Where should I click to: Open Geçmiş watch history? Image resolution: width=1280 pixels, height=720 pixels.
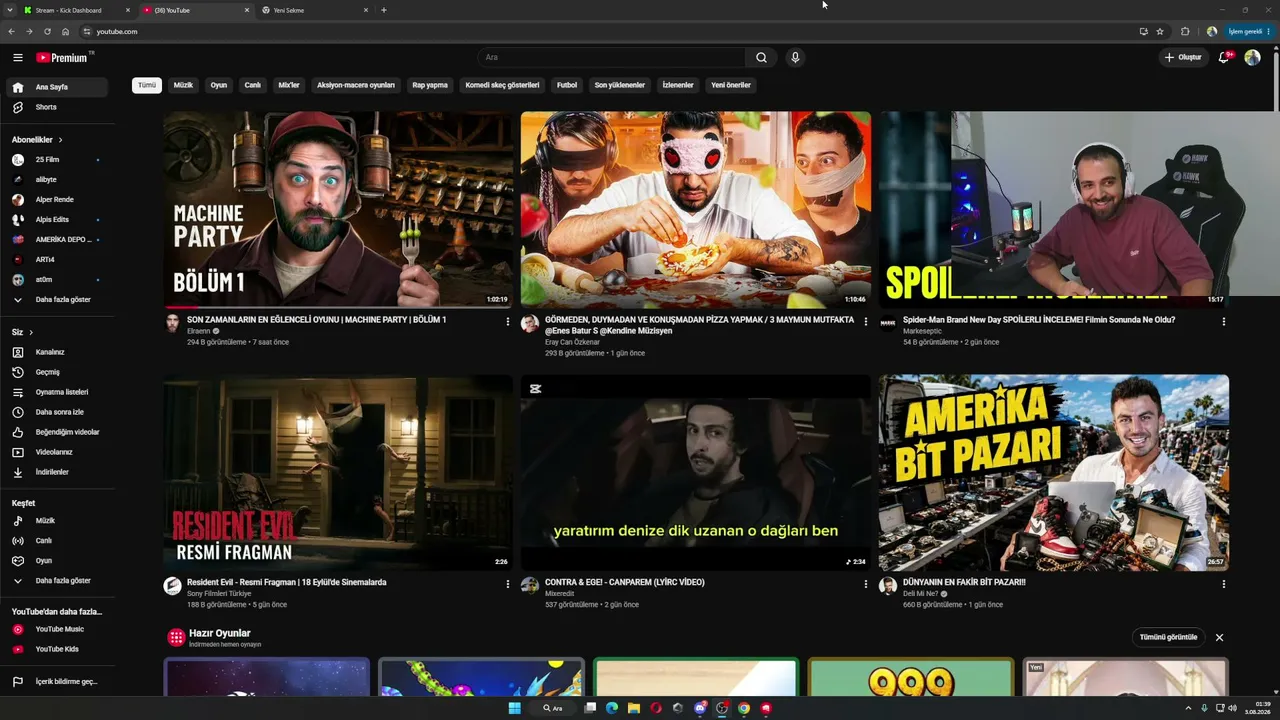click(x=56, y=372)
